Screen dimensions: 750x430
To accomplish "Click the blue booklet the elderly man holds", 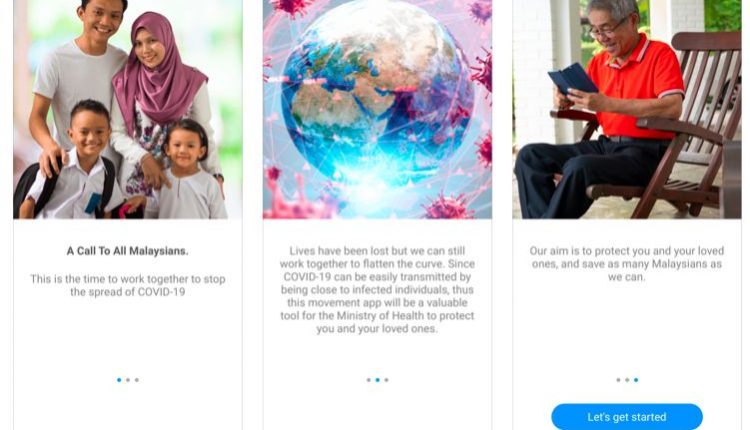I will [x=572, y=79].
